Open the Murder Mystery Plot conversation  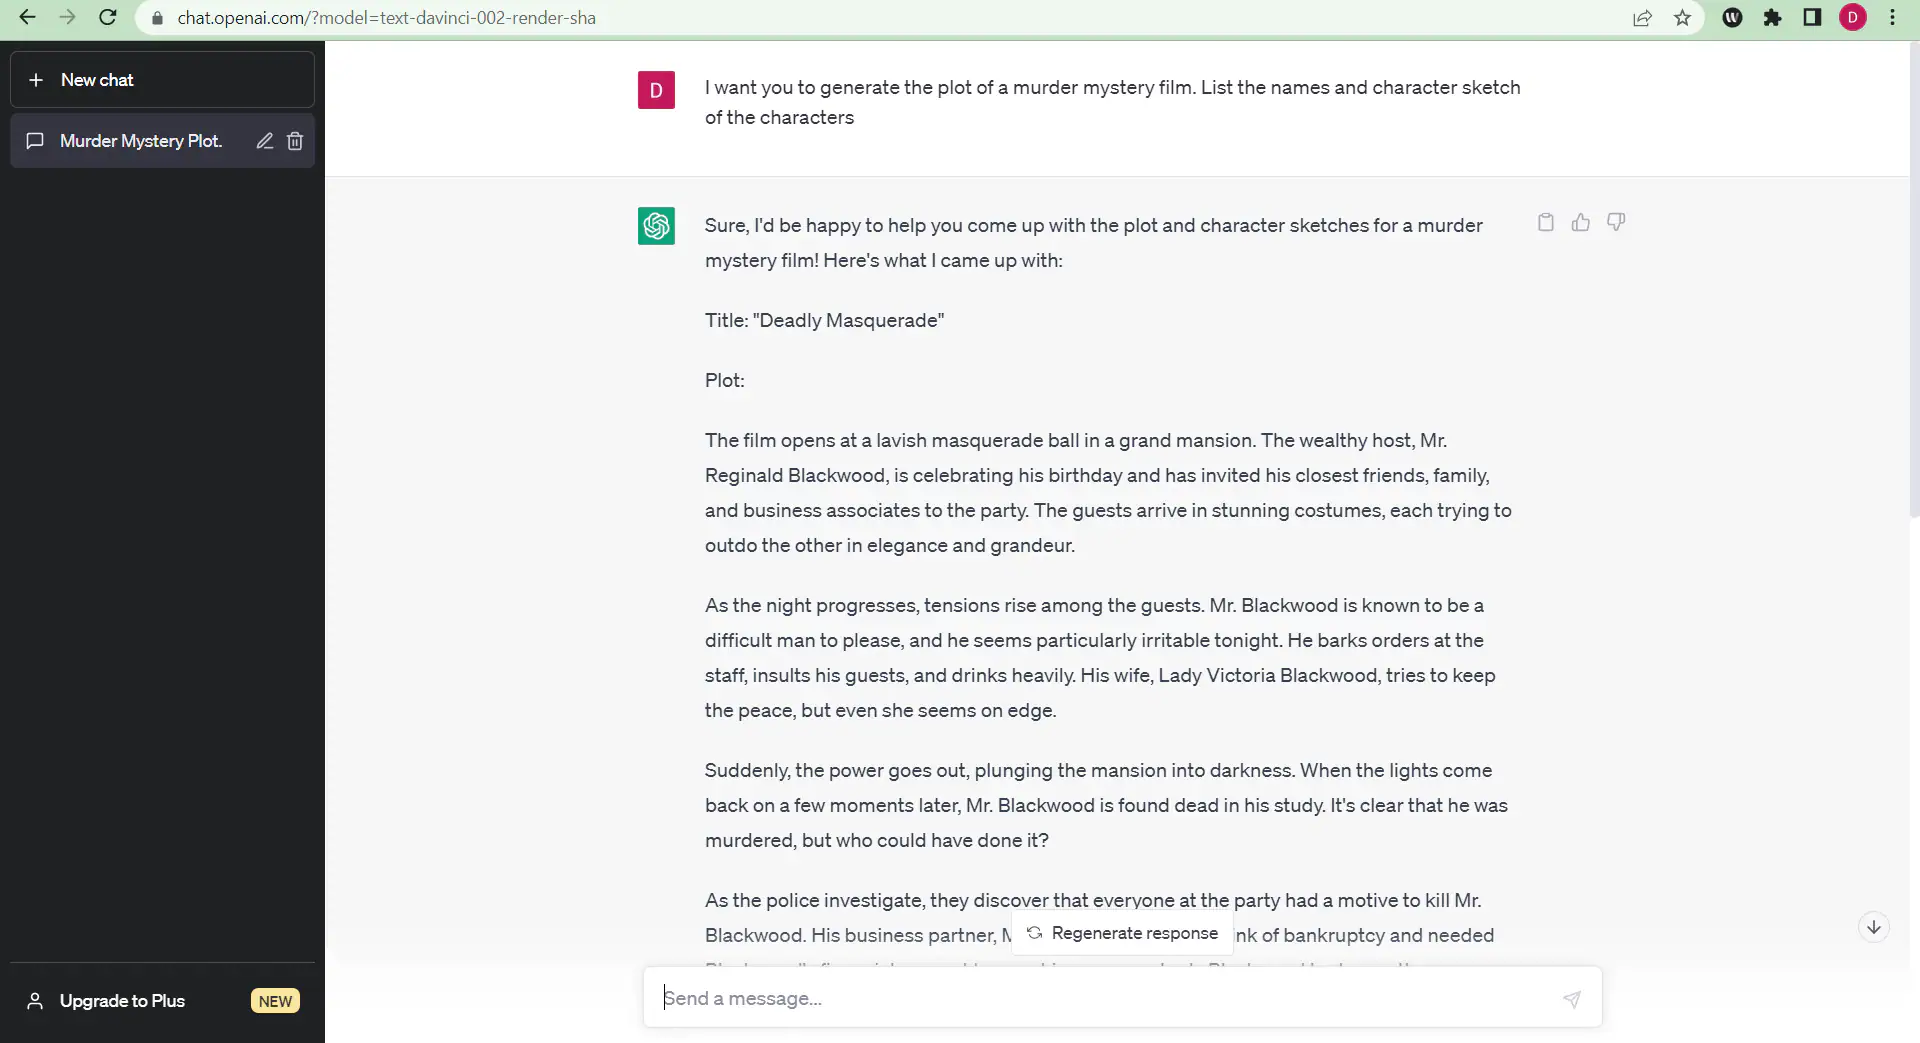(x=140, y=141)
